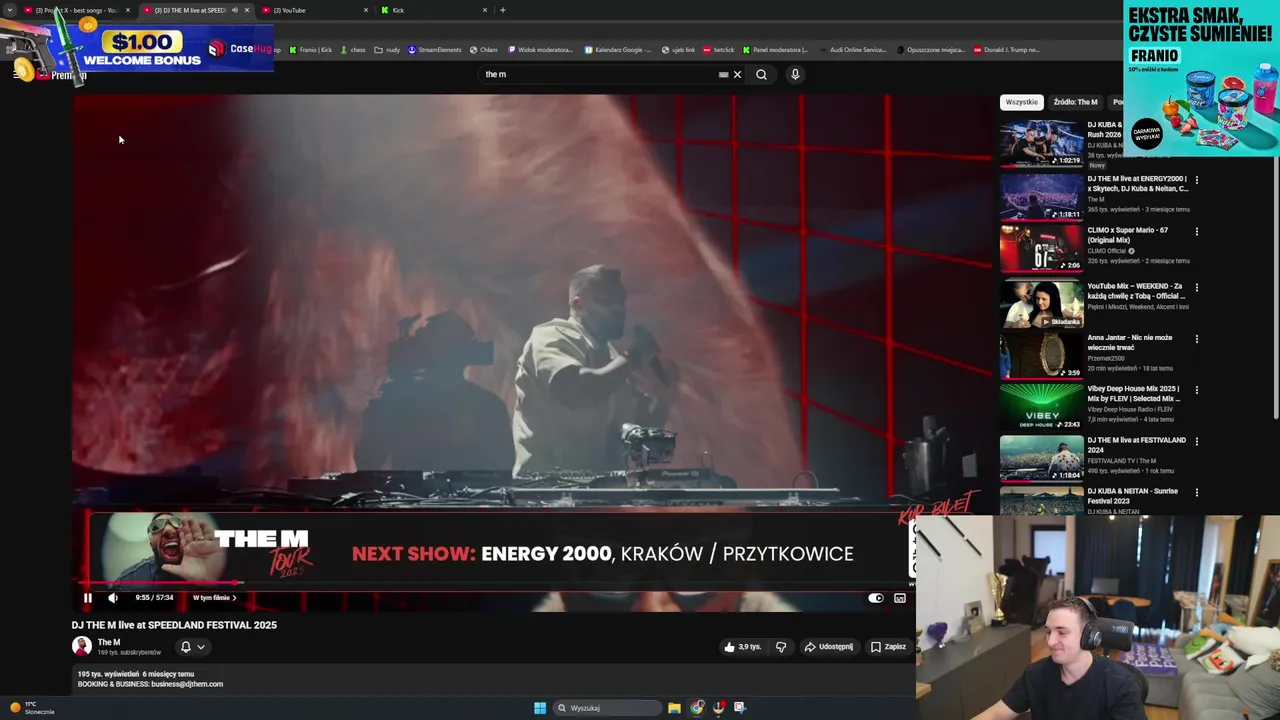Open 'CLIMO x Super Mario - 67' thumbnail
This screenshot has height=720, width=1280.
click(1041, 248)
